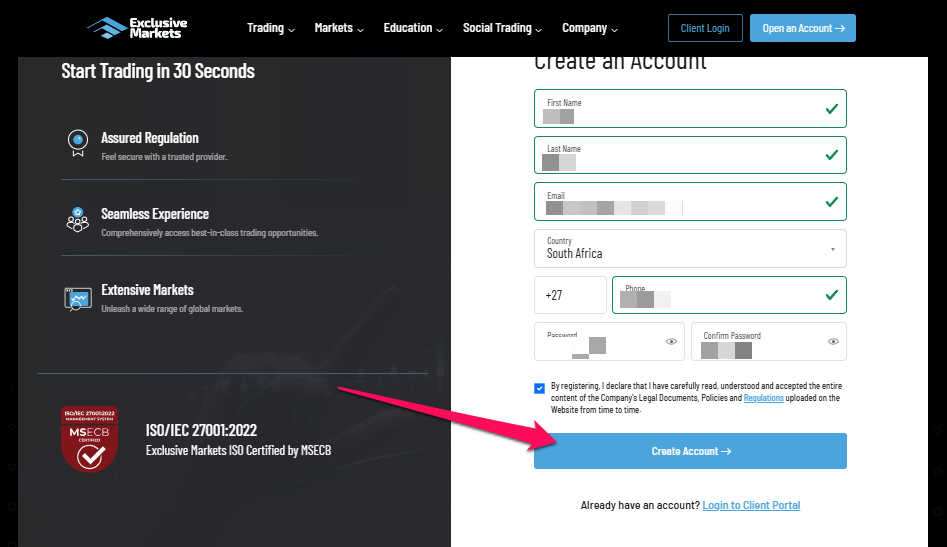Screen dimensions: 947x547
Task: Click the Assured Regulation heading
Action: pyautogui.click(x=150, y=138)
